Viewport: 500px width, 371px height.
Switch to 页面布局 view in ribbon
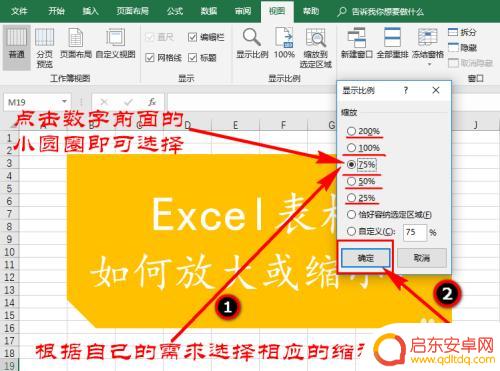[76, 43]
